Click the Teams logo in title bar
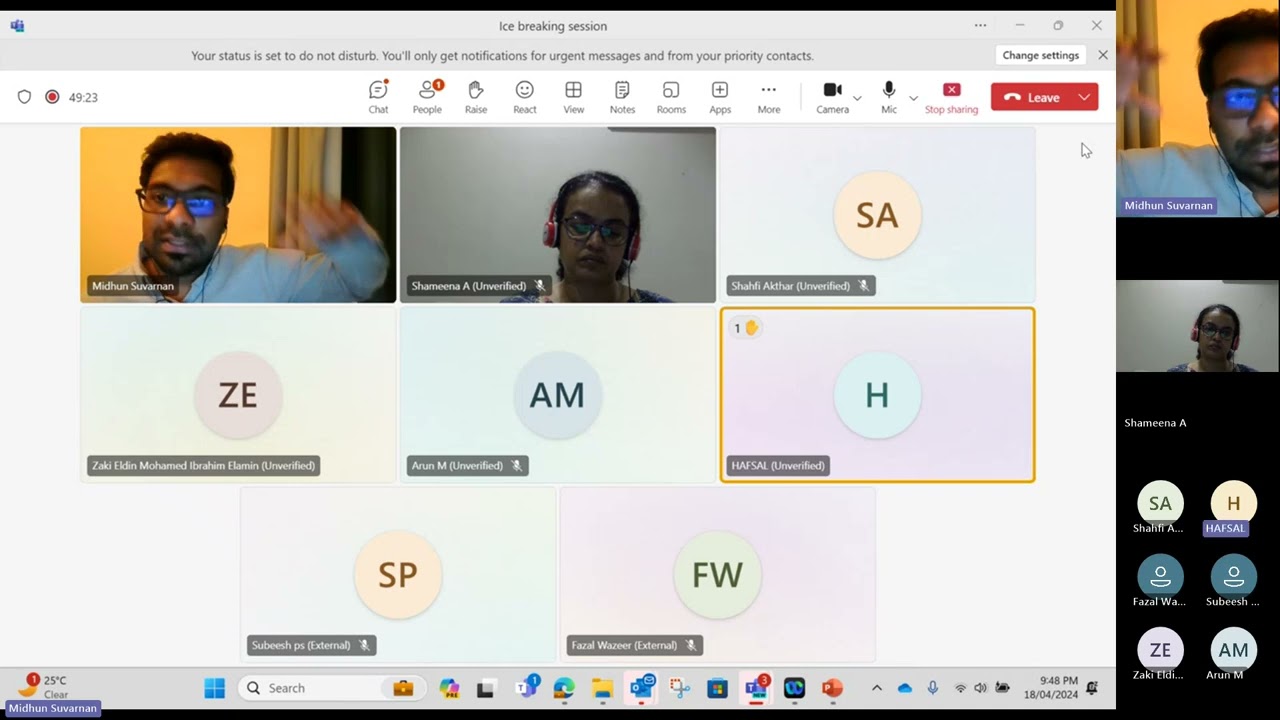The width and height of the screenshot is (1280, 720). (17, 26)
